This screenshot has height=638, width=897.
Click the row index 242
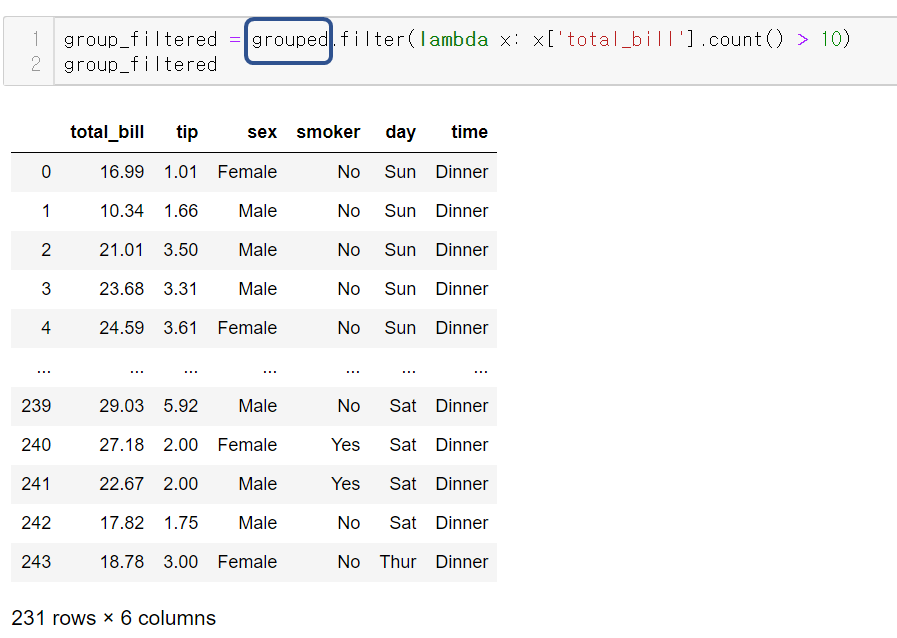coord(36,522)
